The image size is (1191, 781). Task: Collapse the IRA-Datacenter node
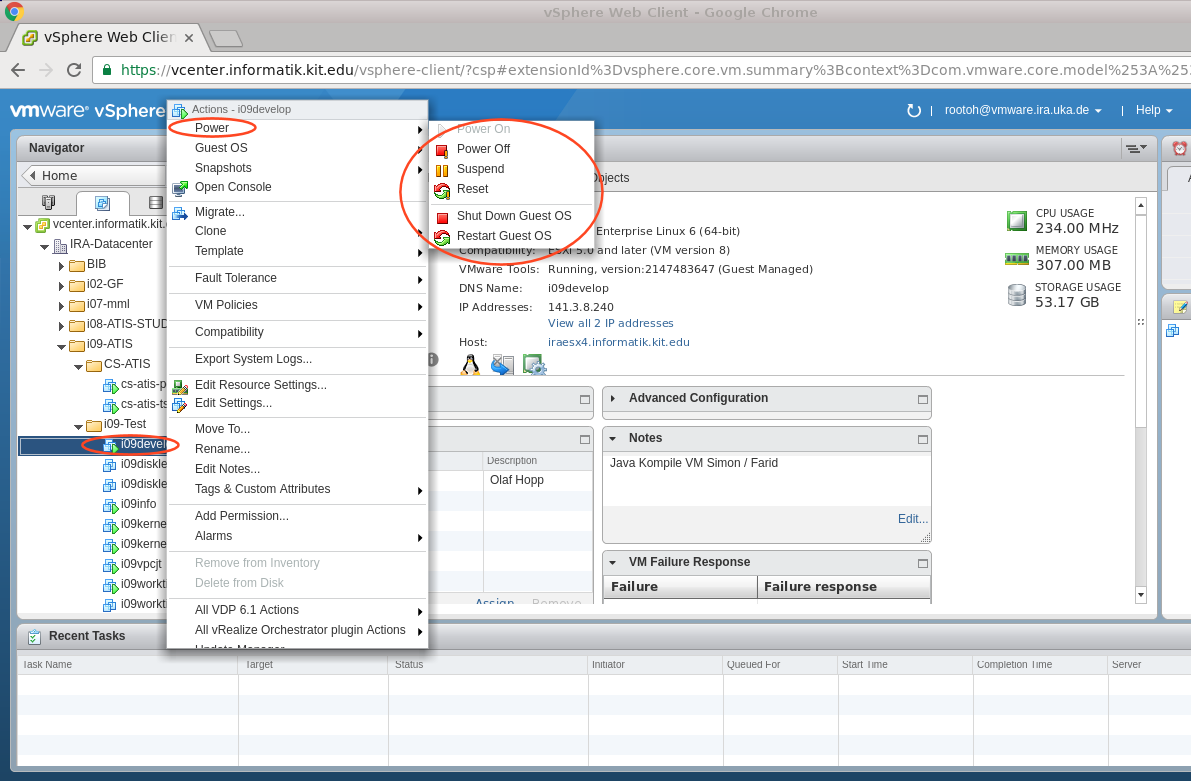[x=45, y=246]
